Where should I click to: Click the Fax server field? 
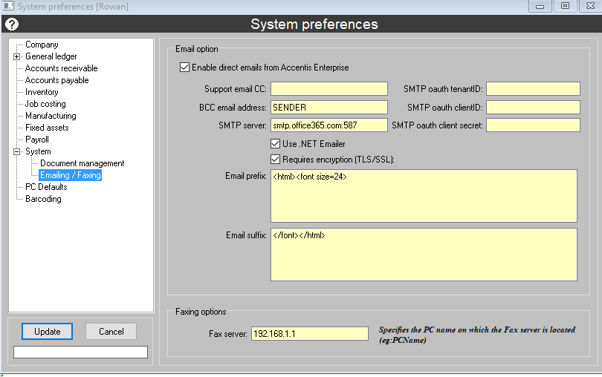(310, 334)
